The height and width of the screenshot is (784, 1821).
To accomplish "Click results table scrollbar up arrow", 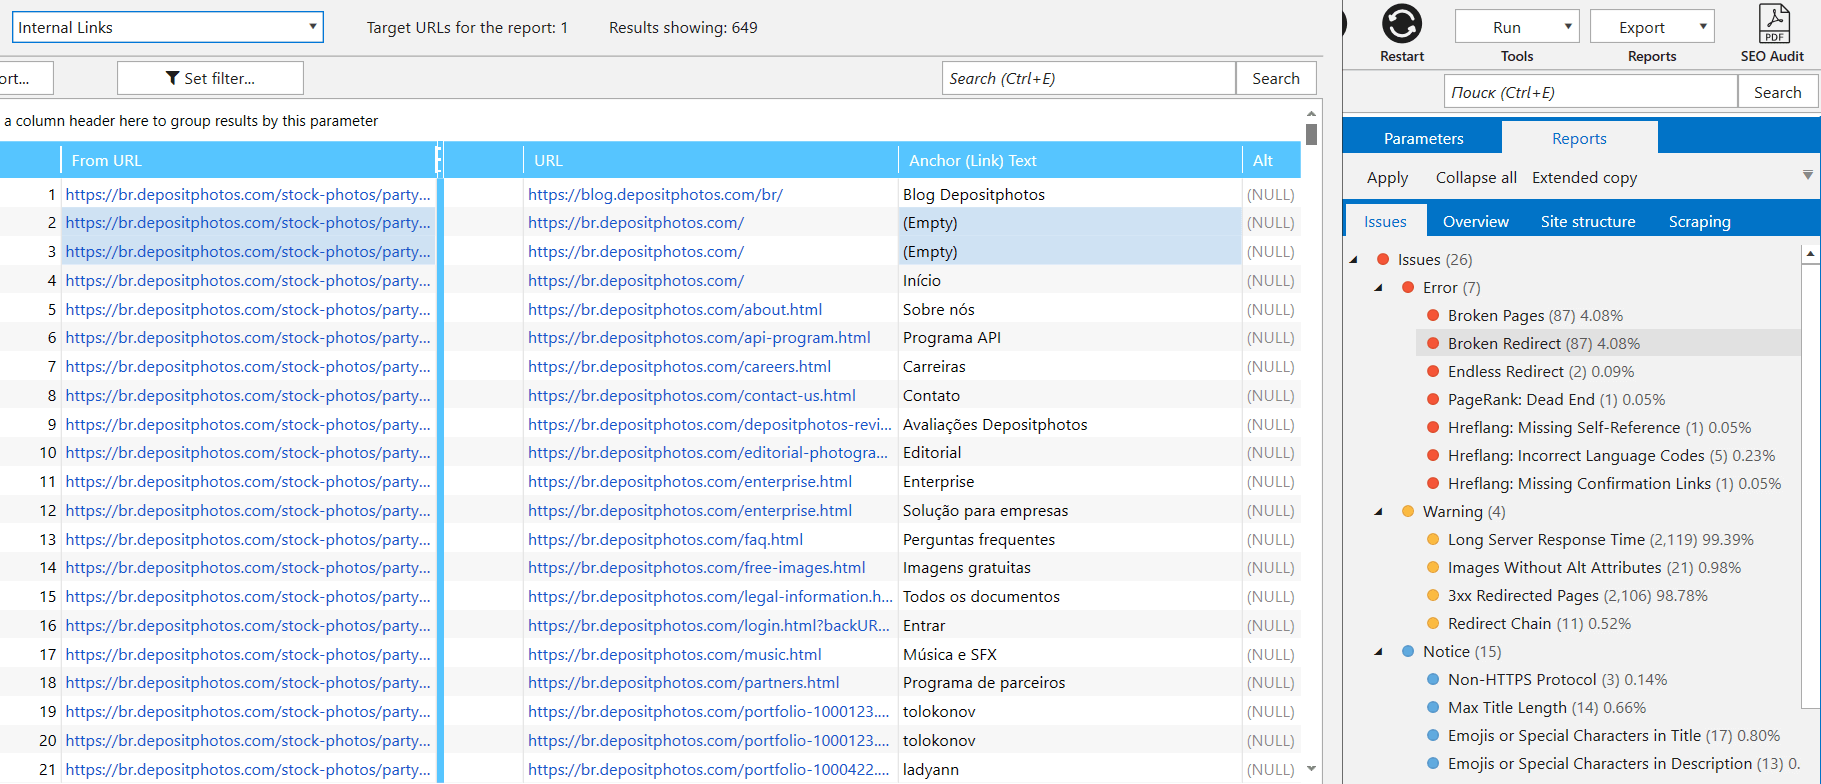I will click(x=1311, y=114).
